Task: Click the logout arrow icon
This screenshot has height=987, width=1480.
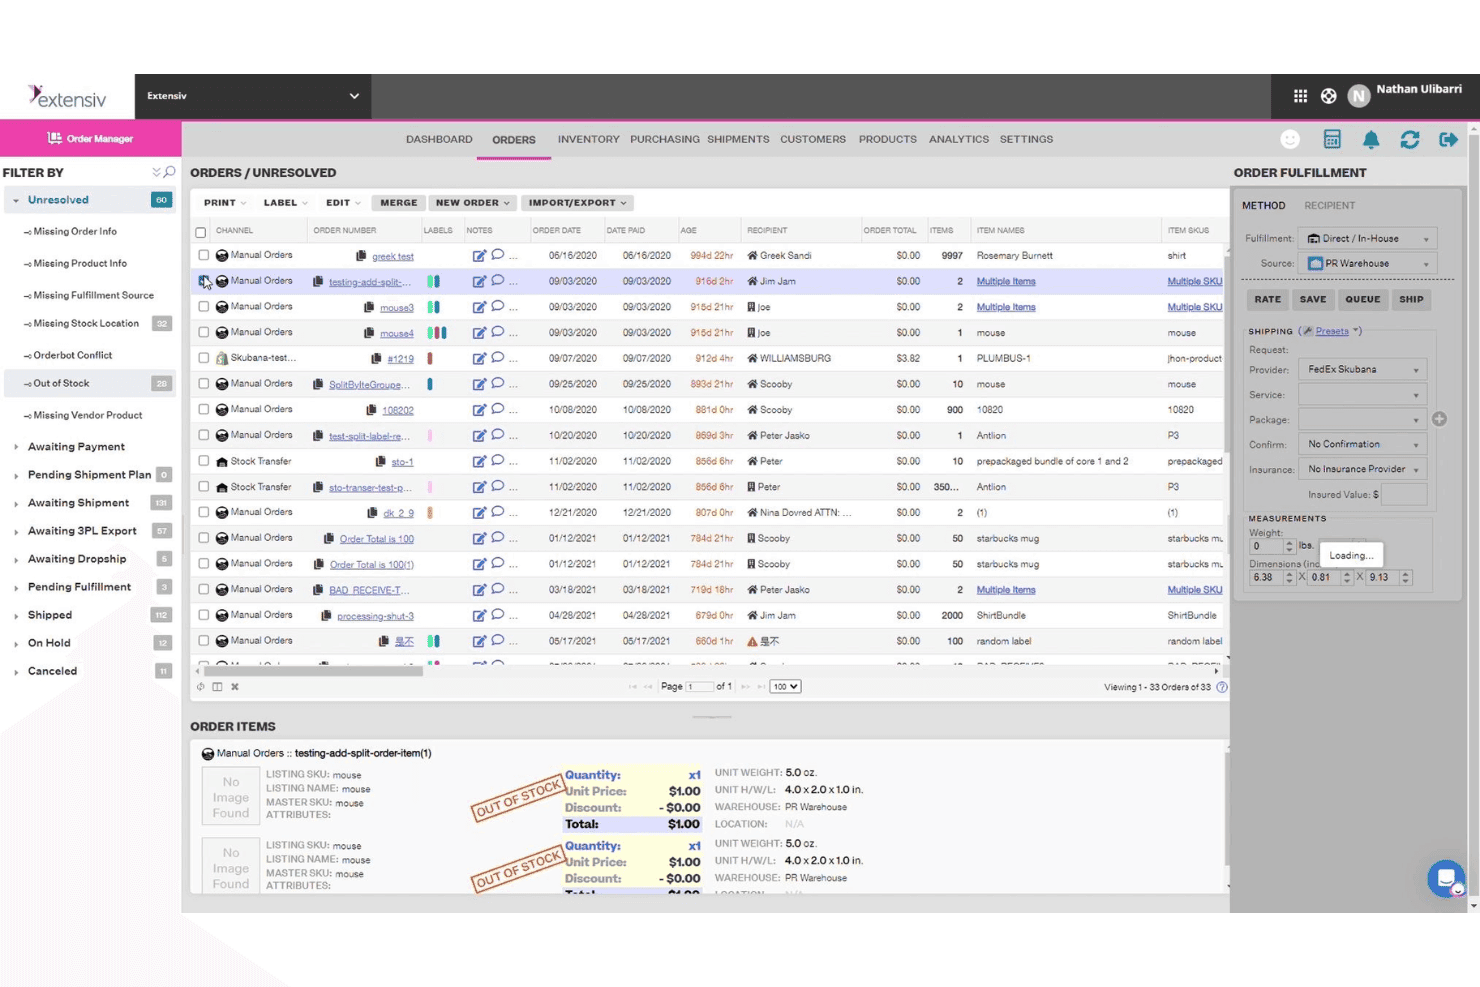Action: tap(1448, 140)
